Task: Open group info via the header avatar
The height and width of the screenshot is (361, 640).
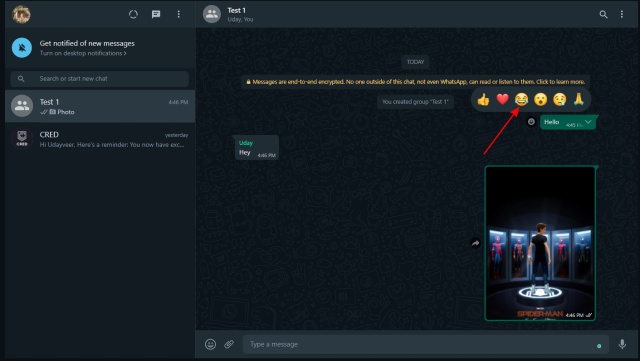Action: tap(212, 14)
